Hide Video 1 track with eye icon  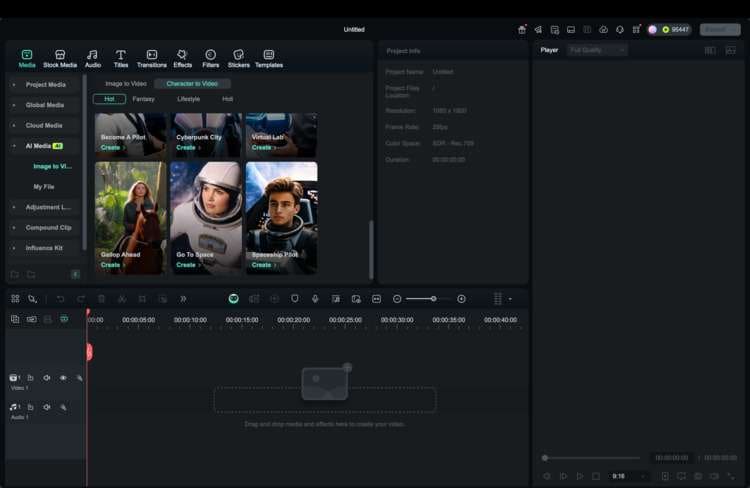click(x=63, y=378)
